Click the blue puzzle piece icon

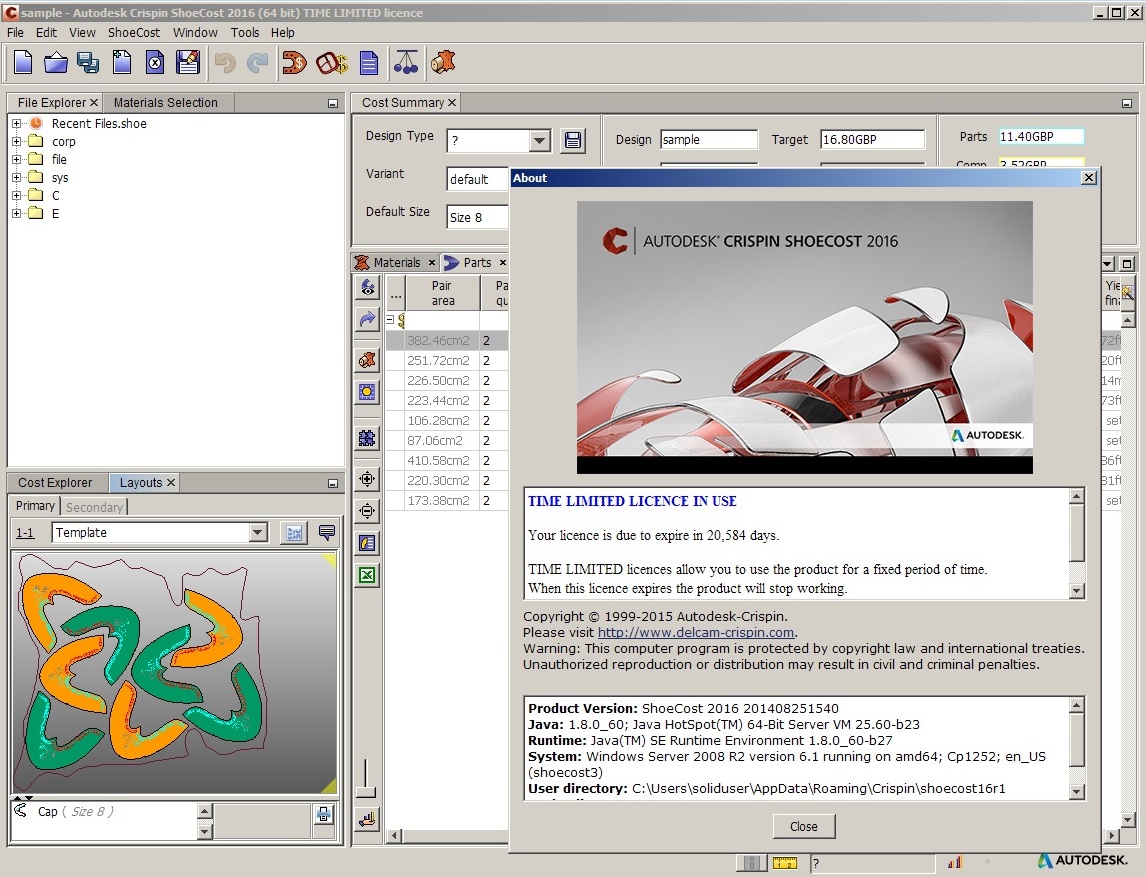pos(368,438)
